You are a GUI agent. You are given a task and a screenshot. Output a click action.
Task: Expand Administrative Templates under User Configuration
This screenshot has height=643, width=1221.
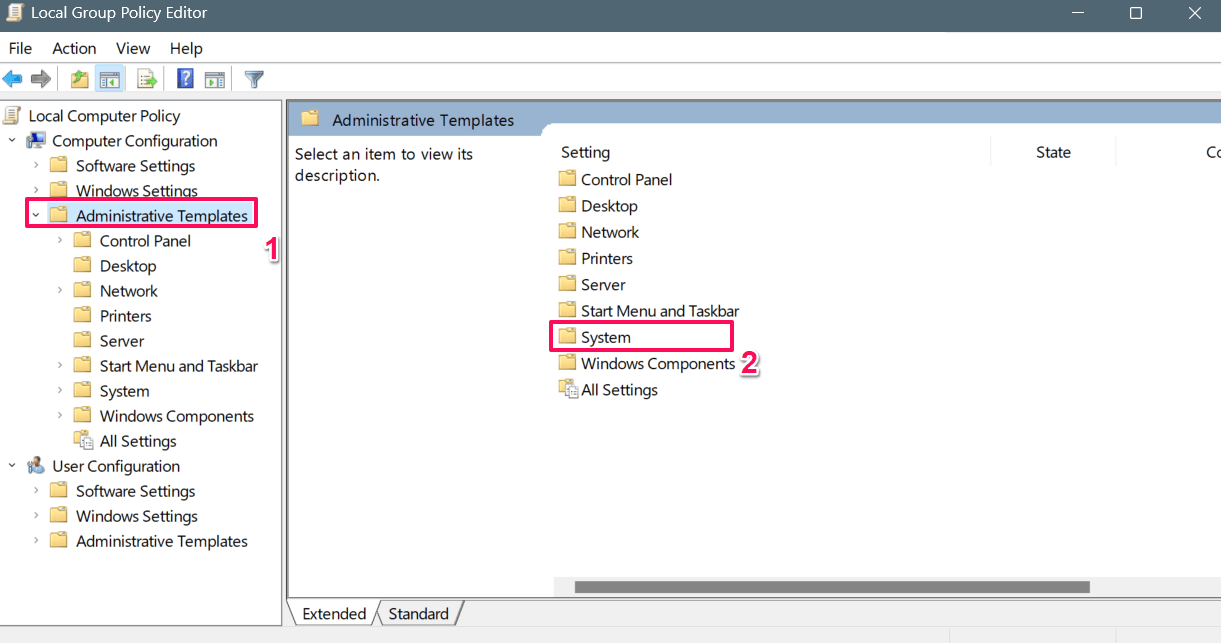36,540
